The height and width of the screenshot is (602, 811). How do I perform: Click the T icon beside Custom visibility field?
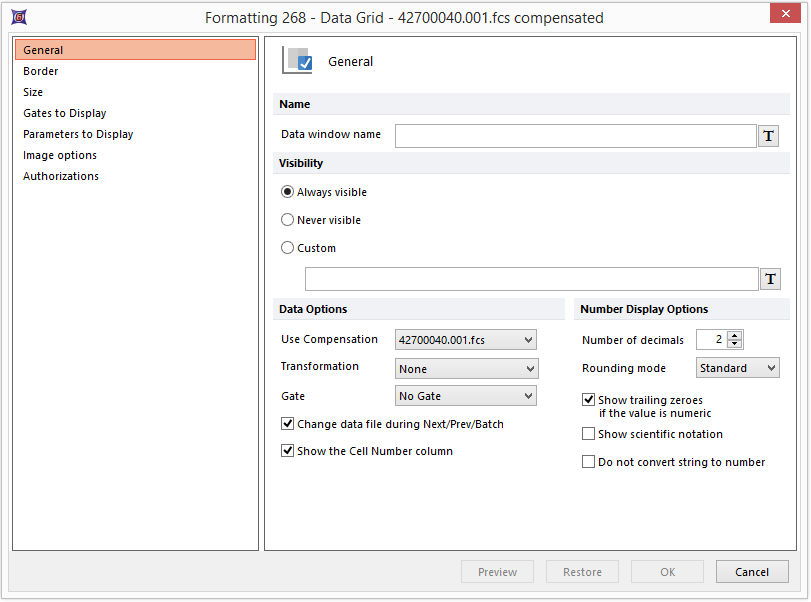[x=770, y=279]
